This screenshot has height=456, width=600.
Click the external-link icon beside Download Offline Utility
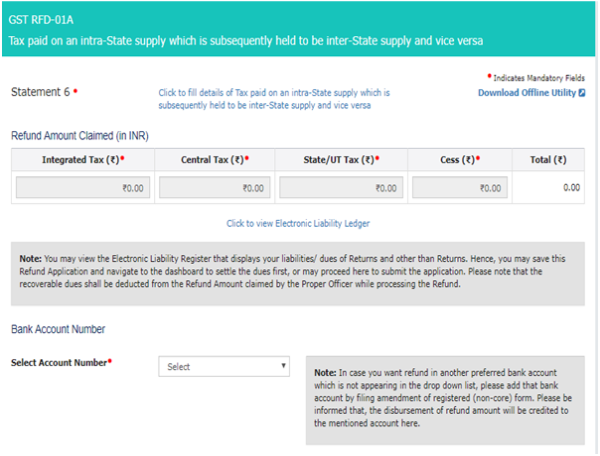(x=582, y=93)
